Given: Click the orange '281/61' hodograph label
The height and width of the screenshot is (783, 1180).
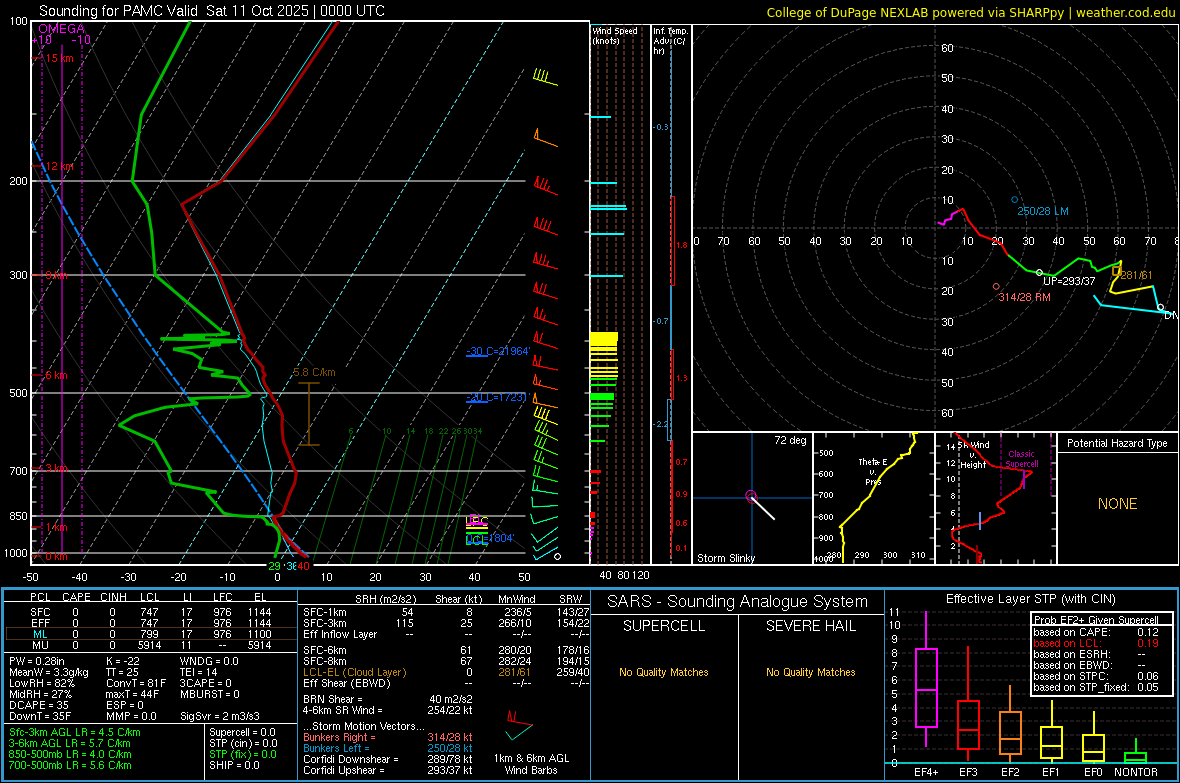Looking at the screenshot, I should click(1136, 275).
